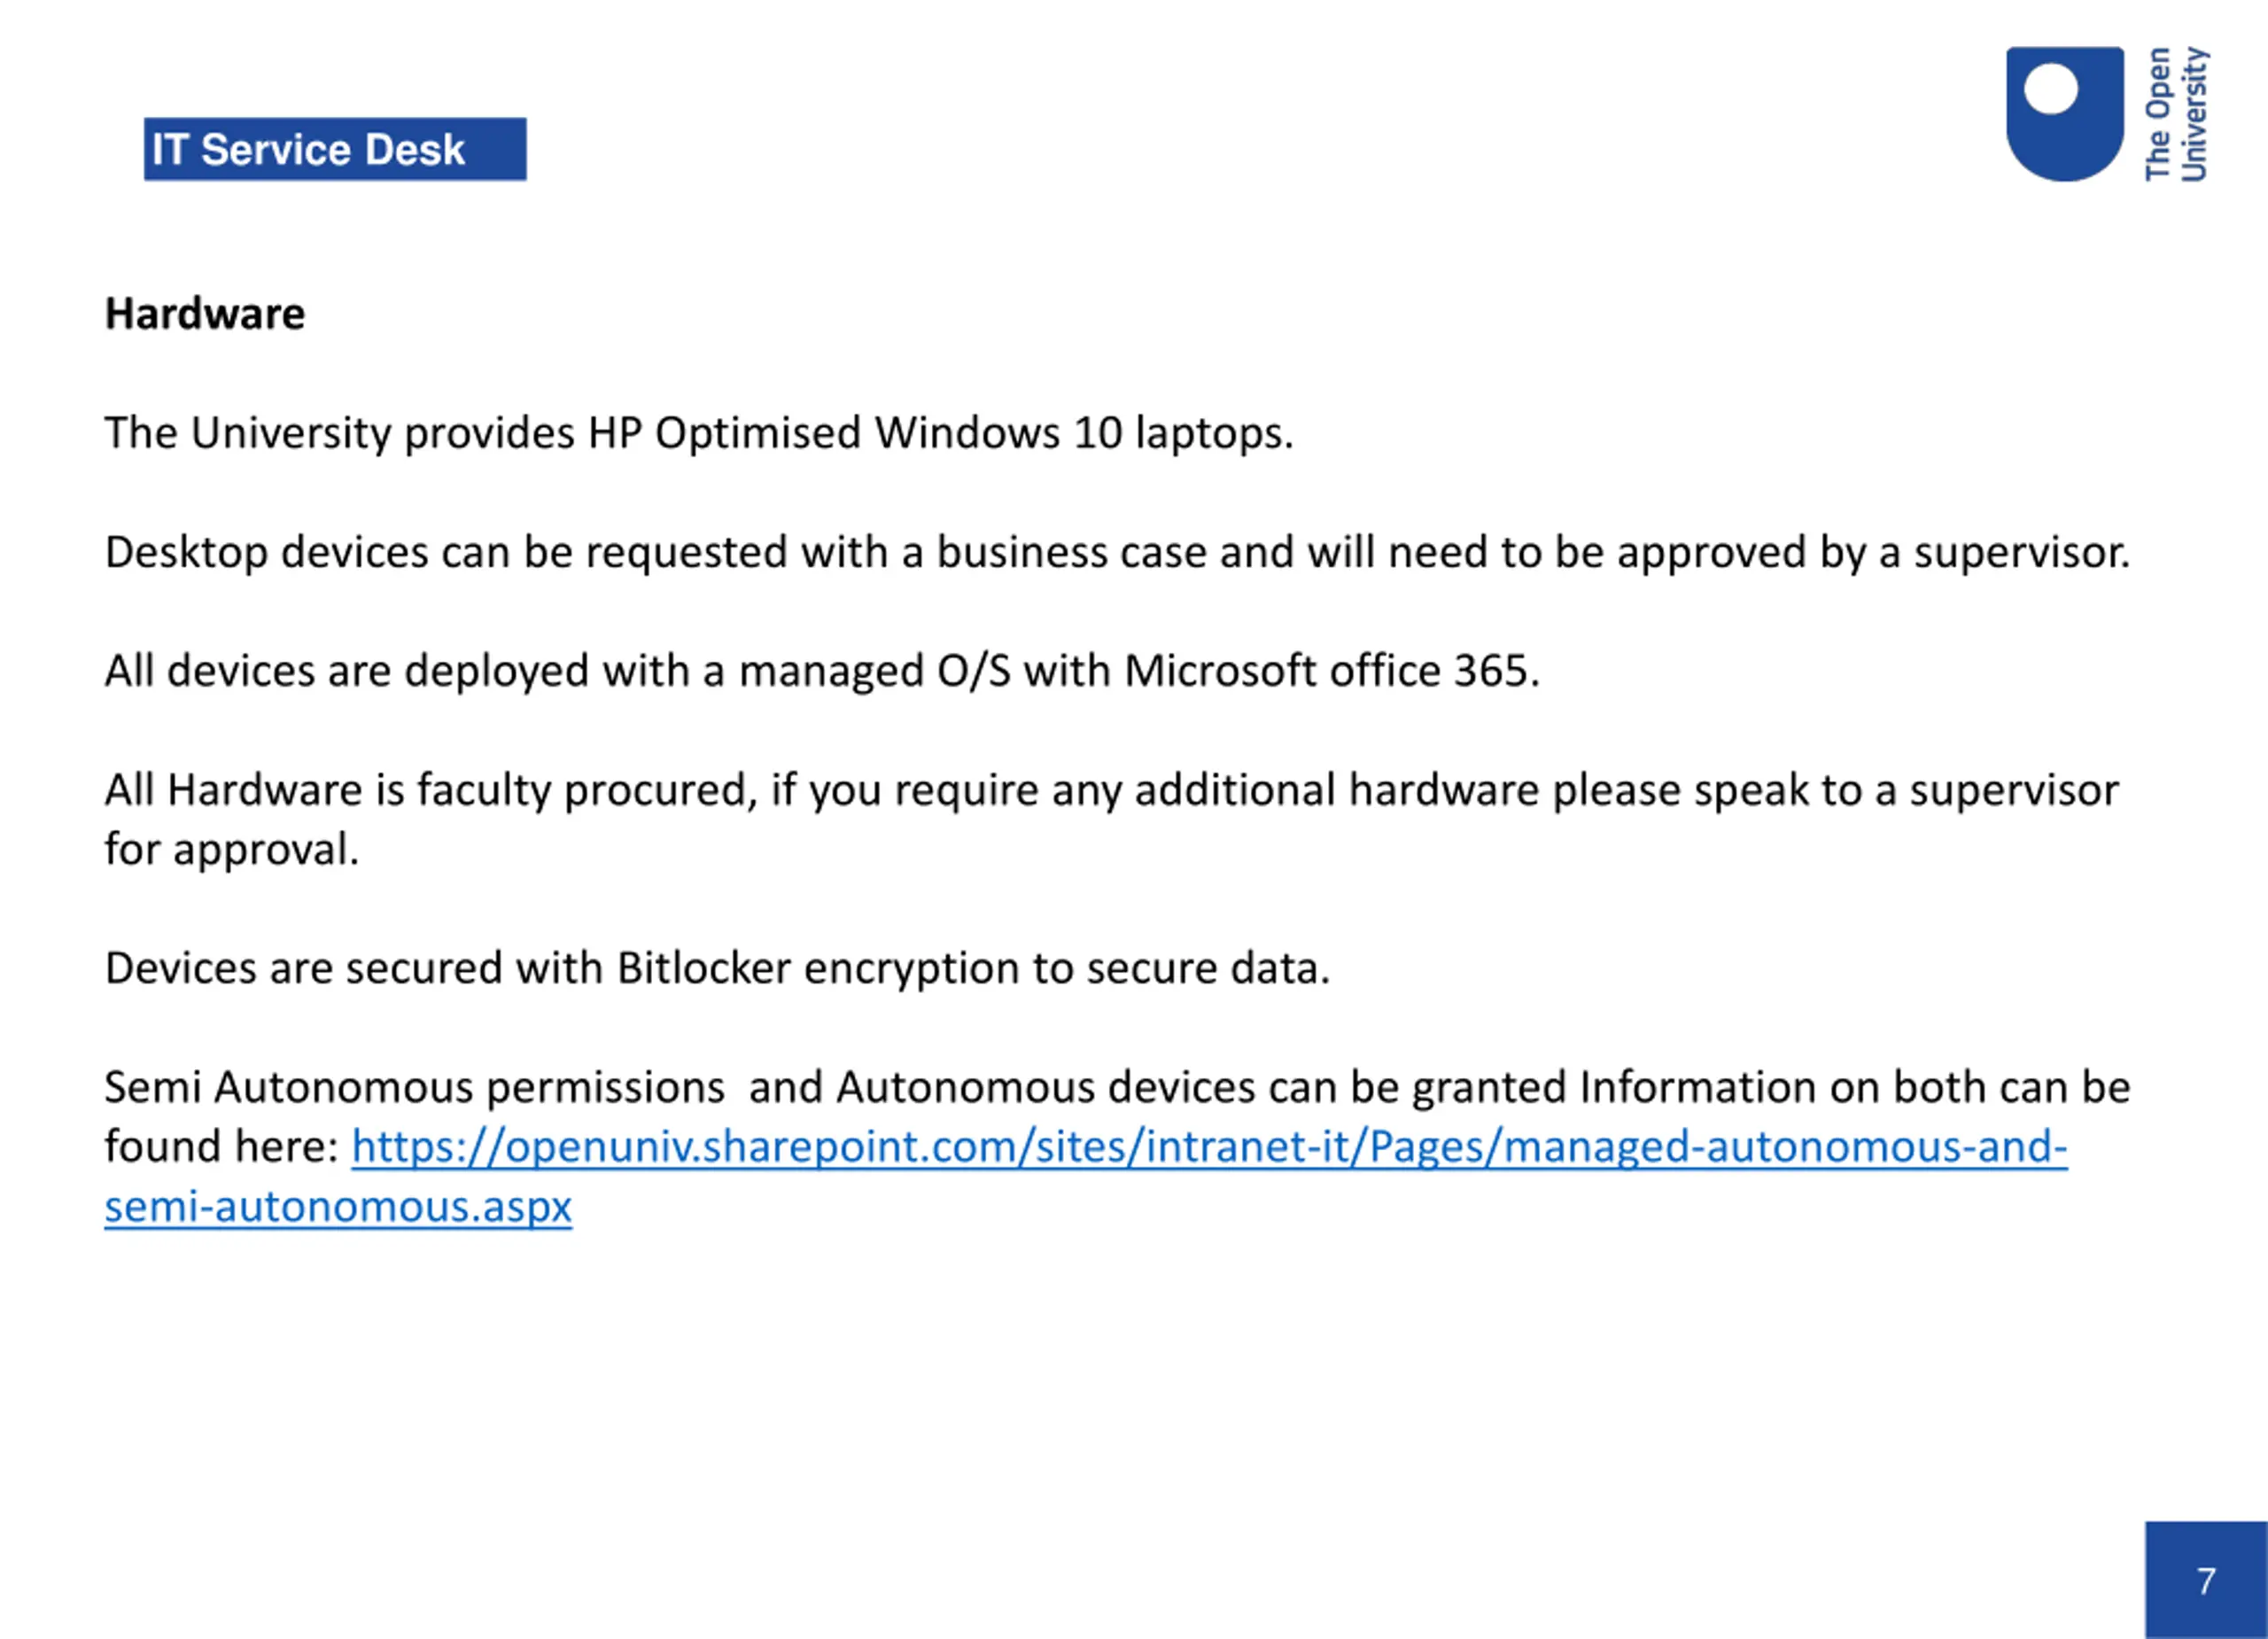This screenshot has height=1639, width=2268.
Task: Click the "found here:" text before the link
Action: coord(222,1147)
